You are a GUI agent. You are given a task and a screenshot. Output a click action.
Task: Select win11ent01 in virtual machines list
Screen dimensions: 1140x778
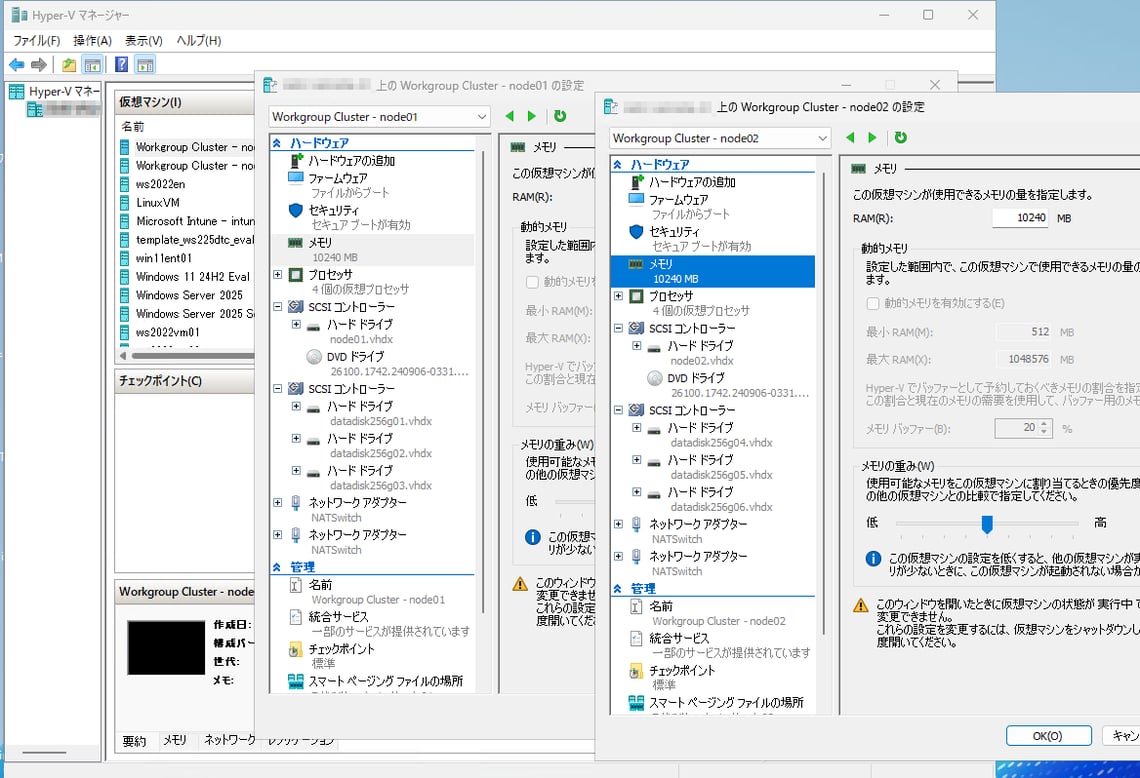[164, 258]
